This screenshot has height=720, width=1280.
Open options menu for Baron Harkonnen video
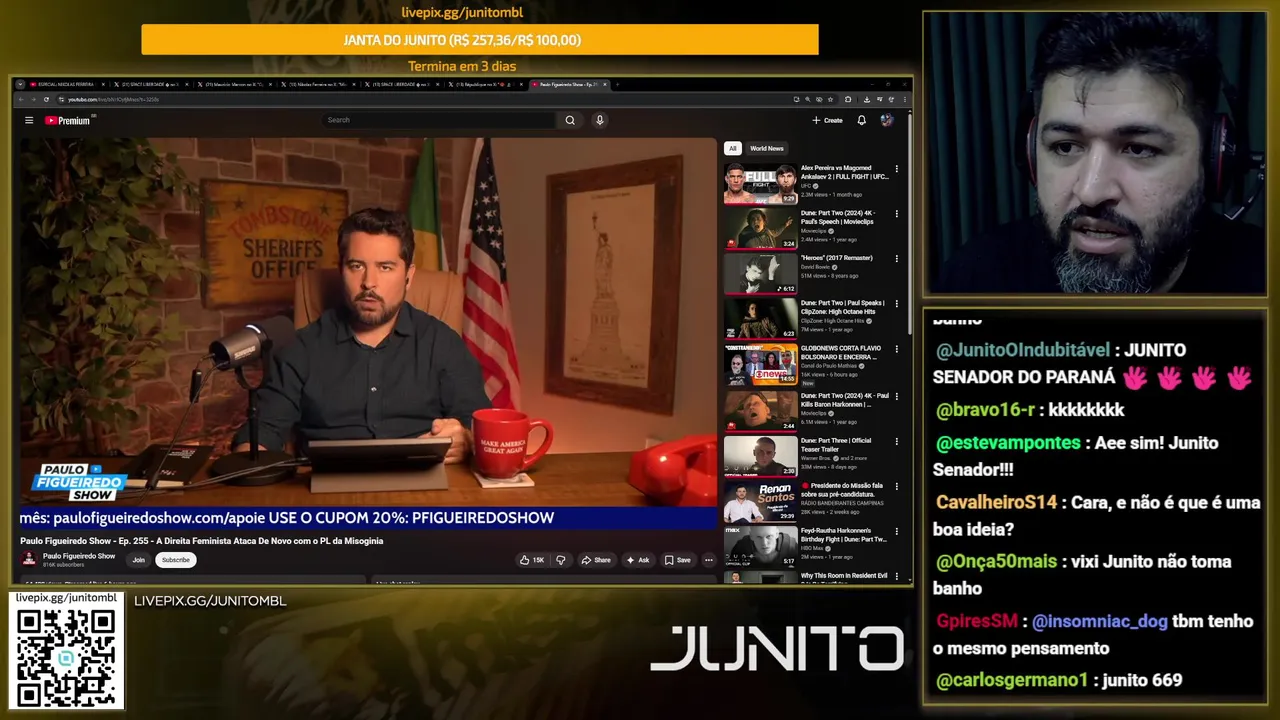click(x=896, y=395)
